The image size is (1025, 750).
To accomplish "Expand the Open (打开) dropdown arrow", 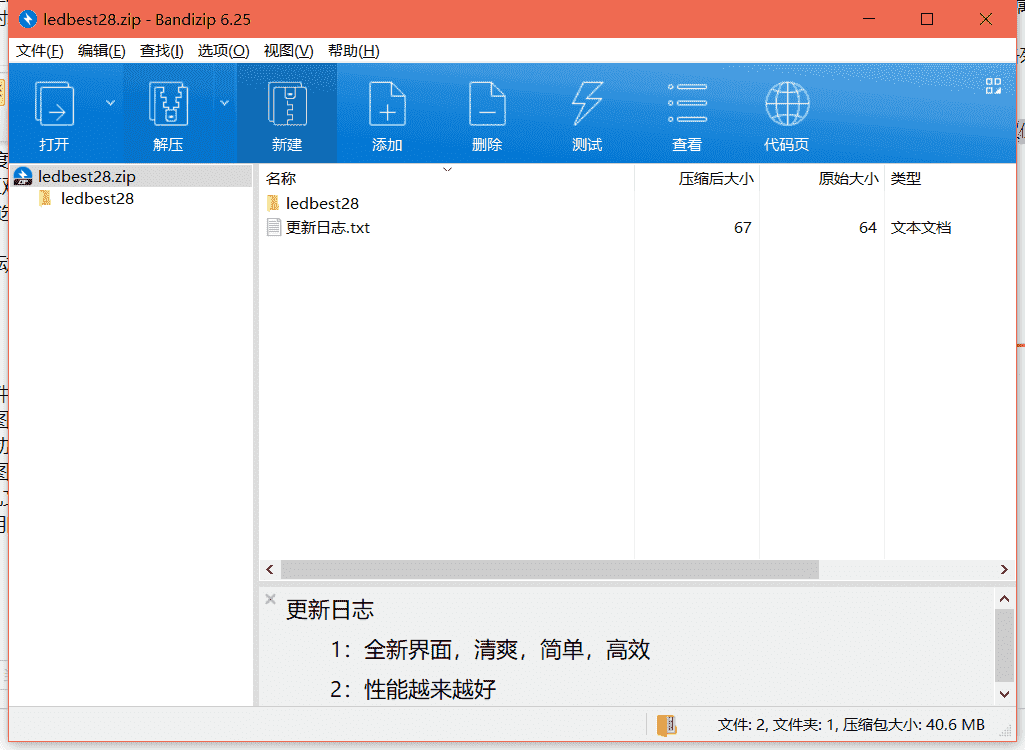I will 110,103.
